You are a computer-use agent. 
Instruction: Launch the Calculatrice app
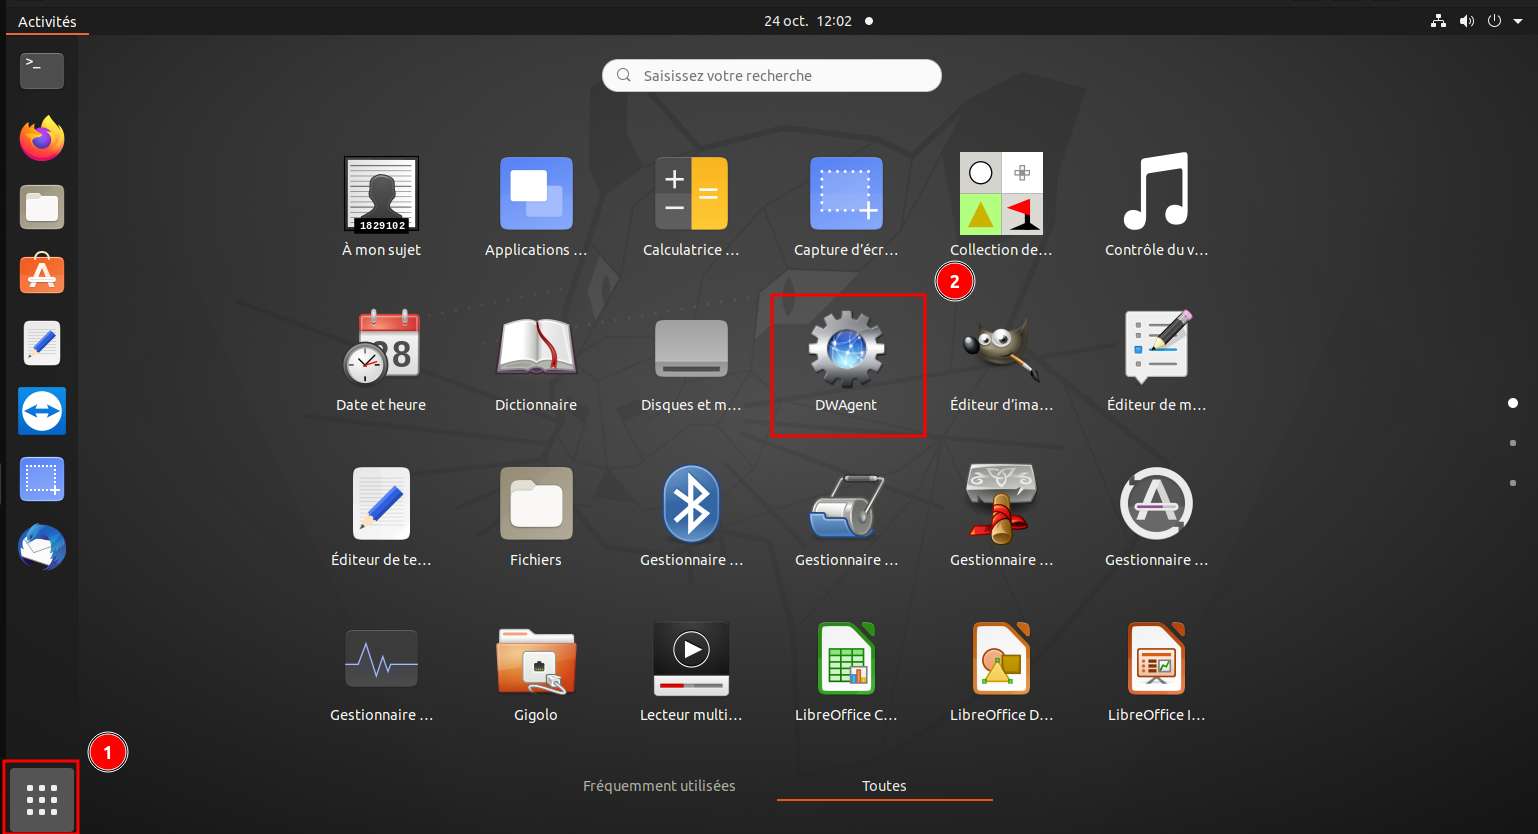coord(691,207)
